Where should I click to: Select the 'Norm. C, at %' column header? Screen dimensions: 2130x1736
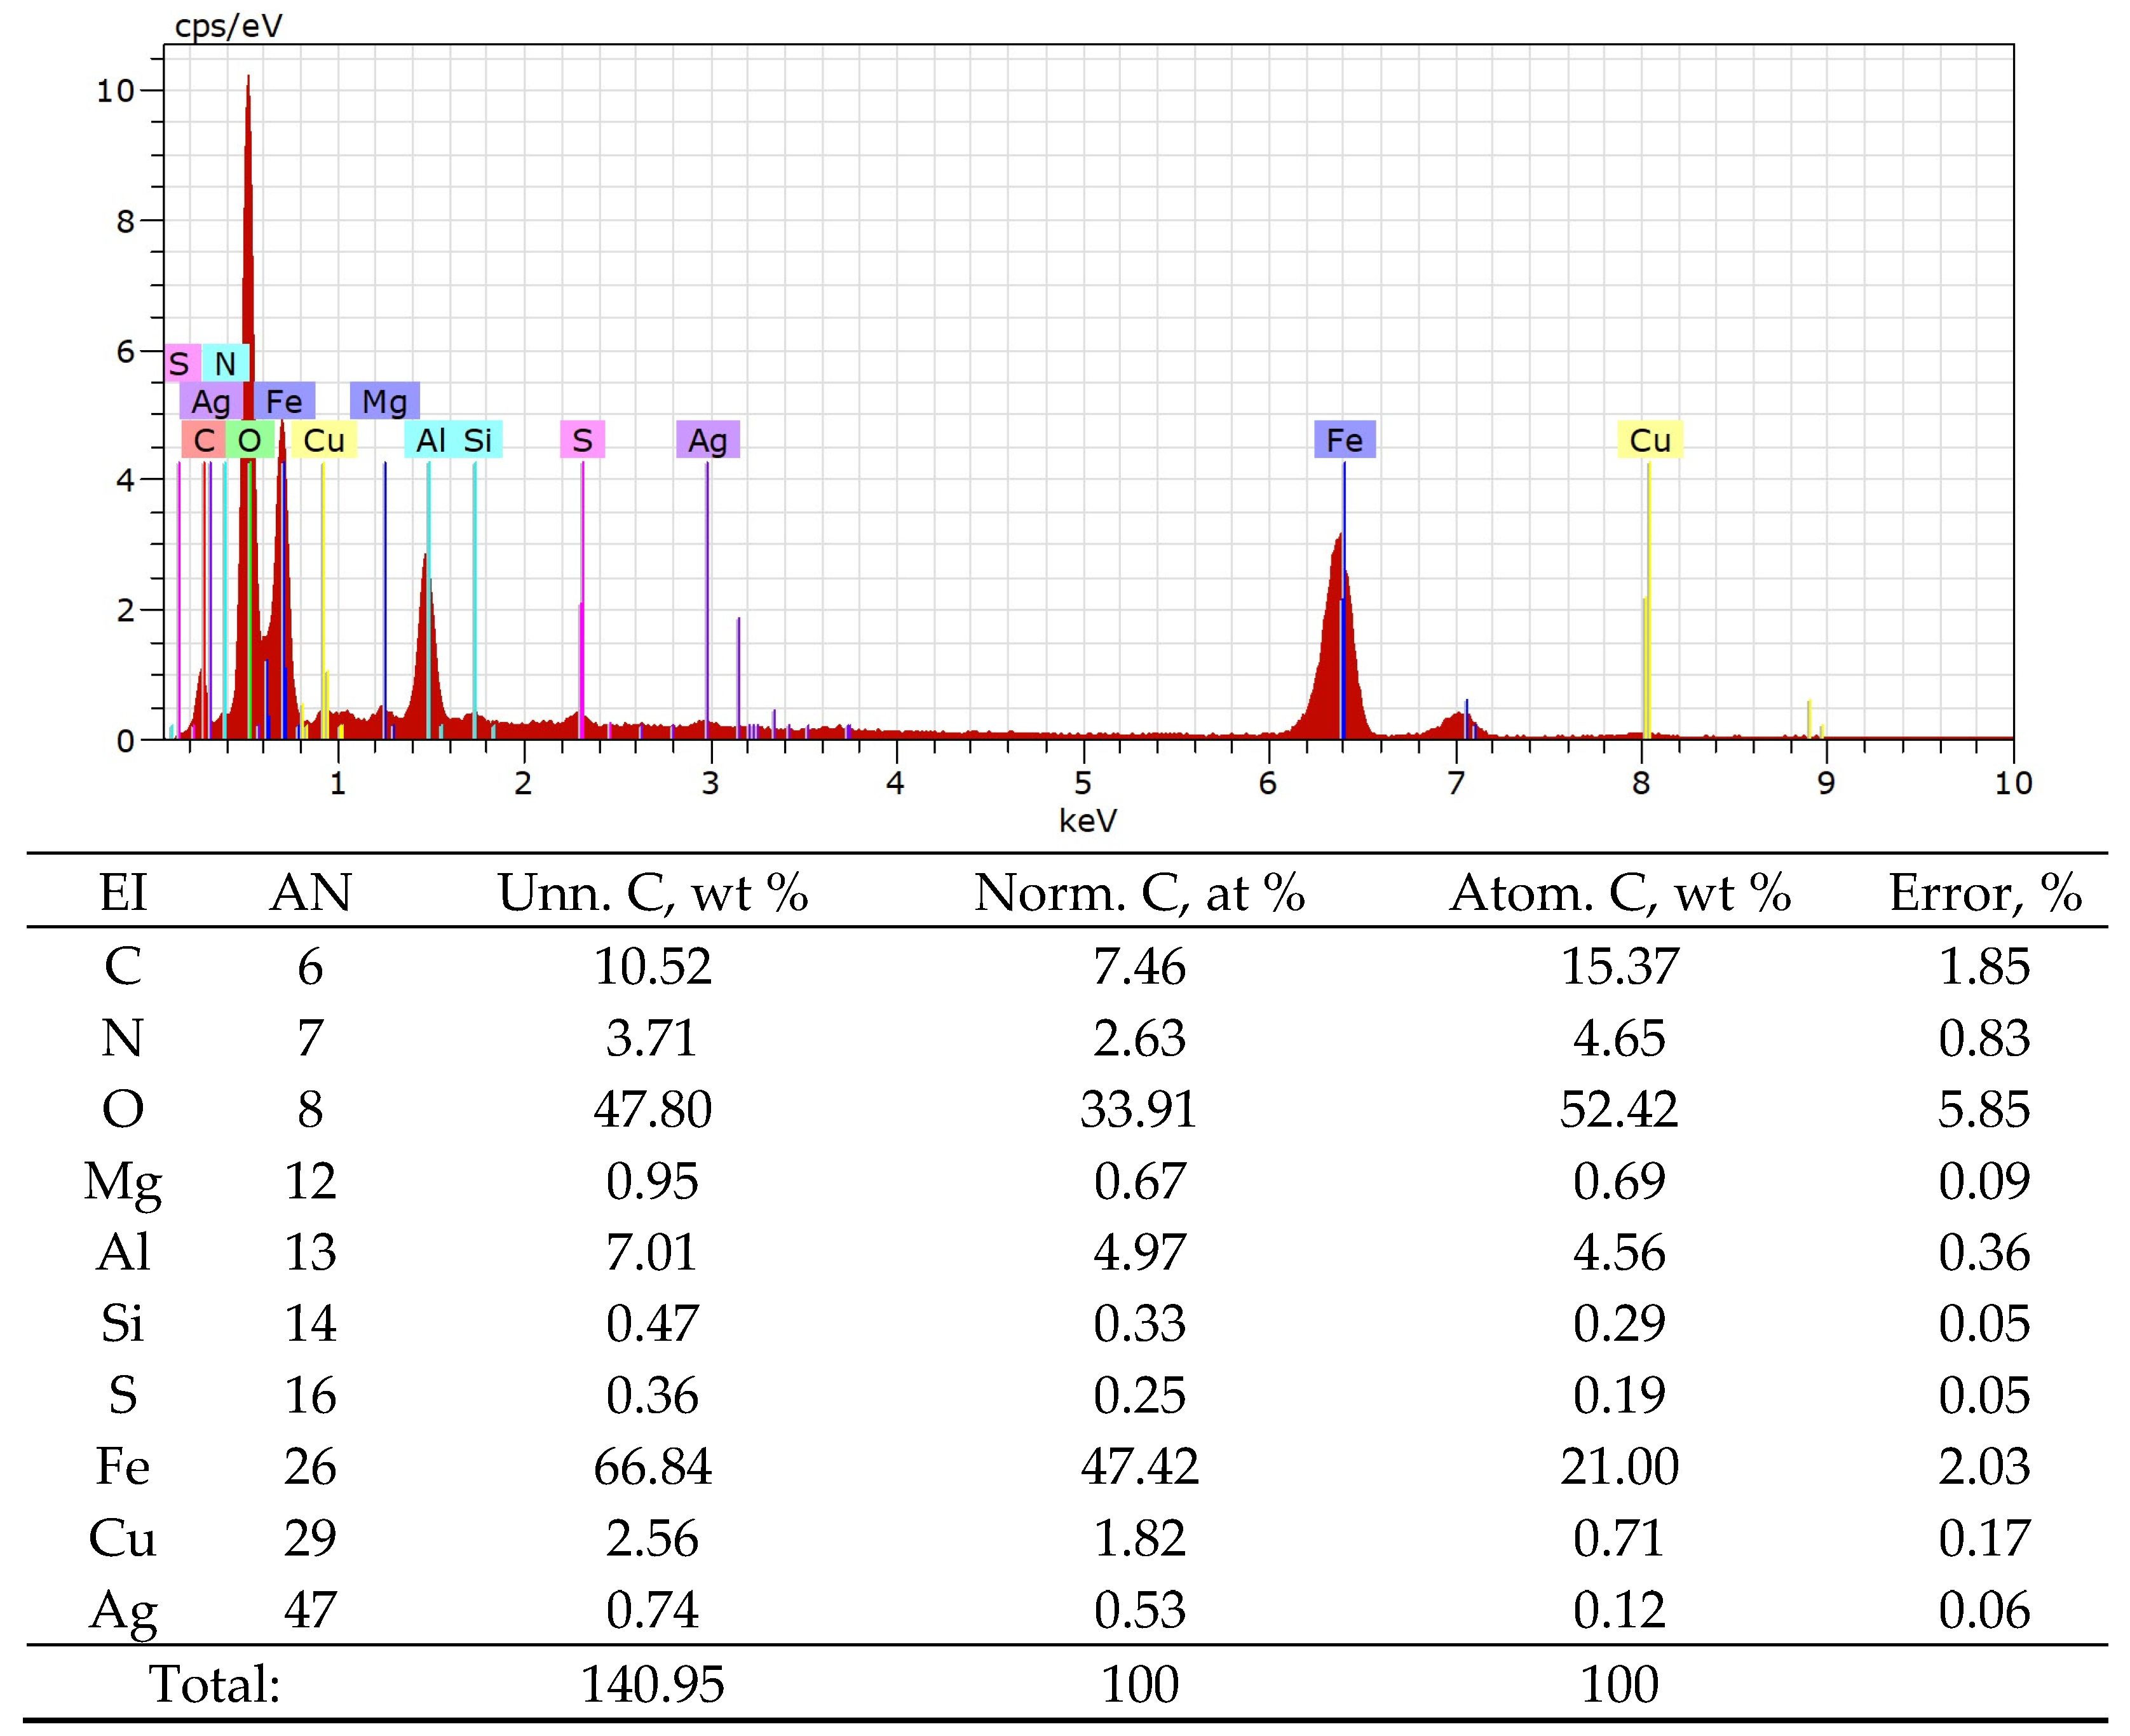[x=1139, y=893]
